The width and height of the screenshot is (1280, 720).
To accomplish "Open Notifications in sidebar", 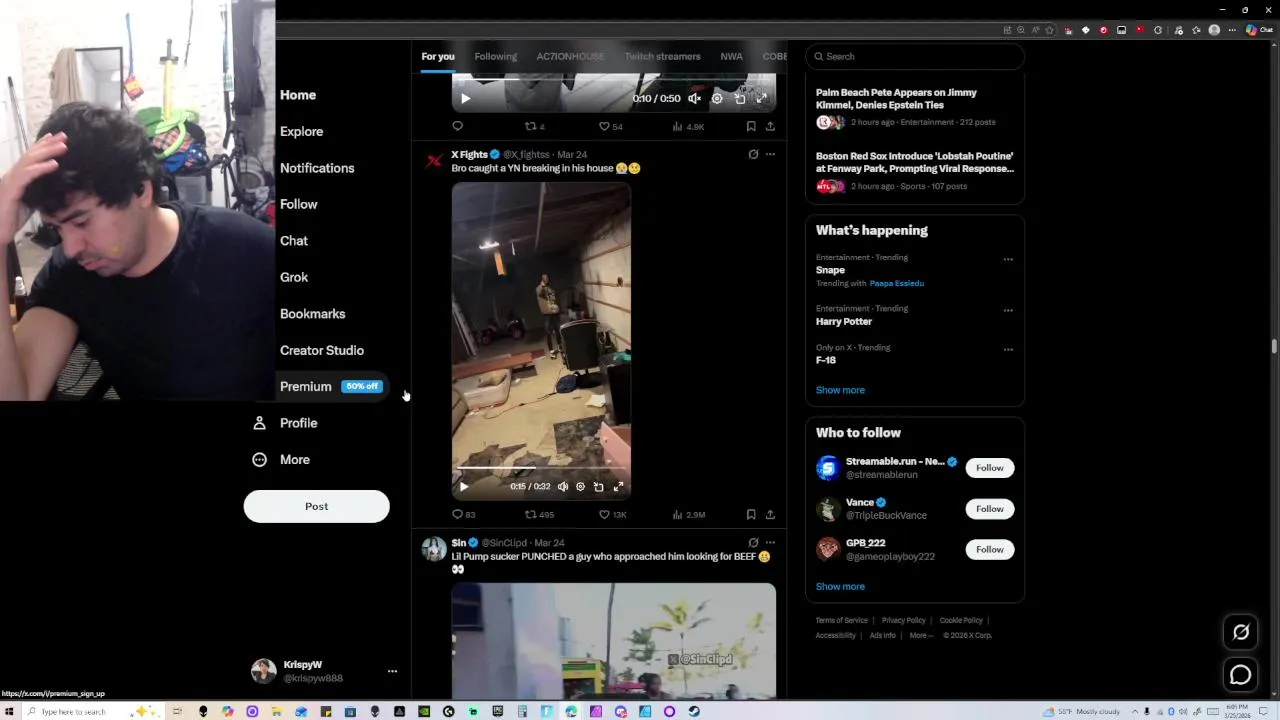I will pyautogui.click(x=317, y=168).
